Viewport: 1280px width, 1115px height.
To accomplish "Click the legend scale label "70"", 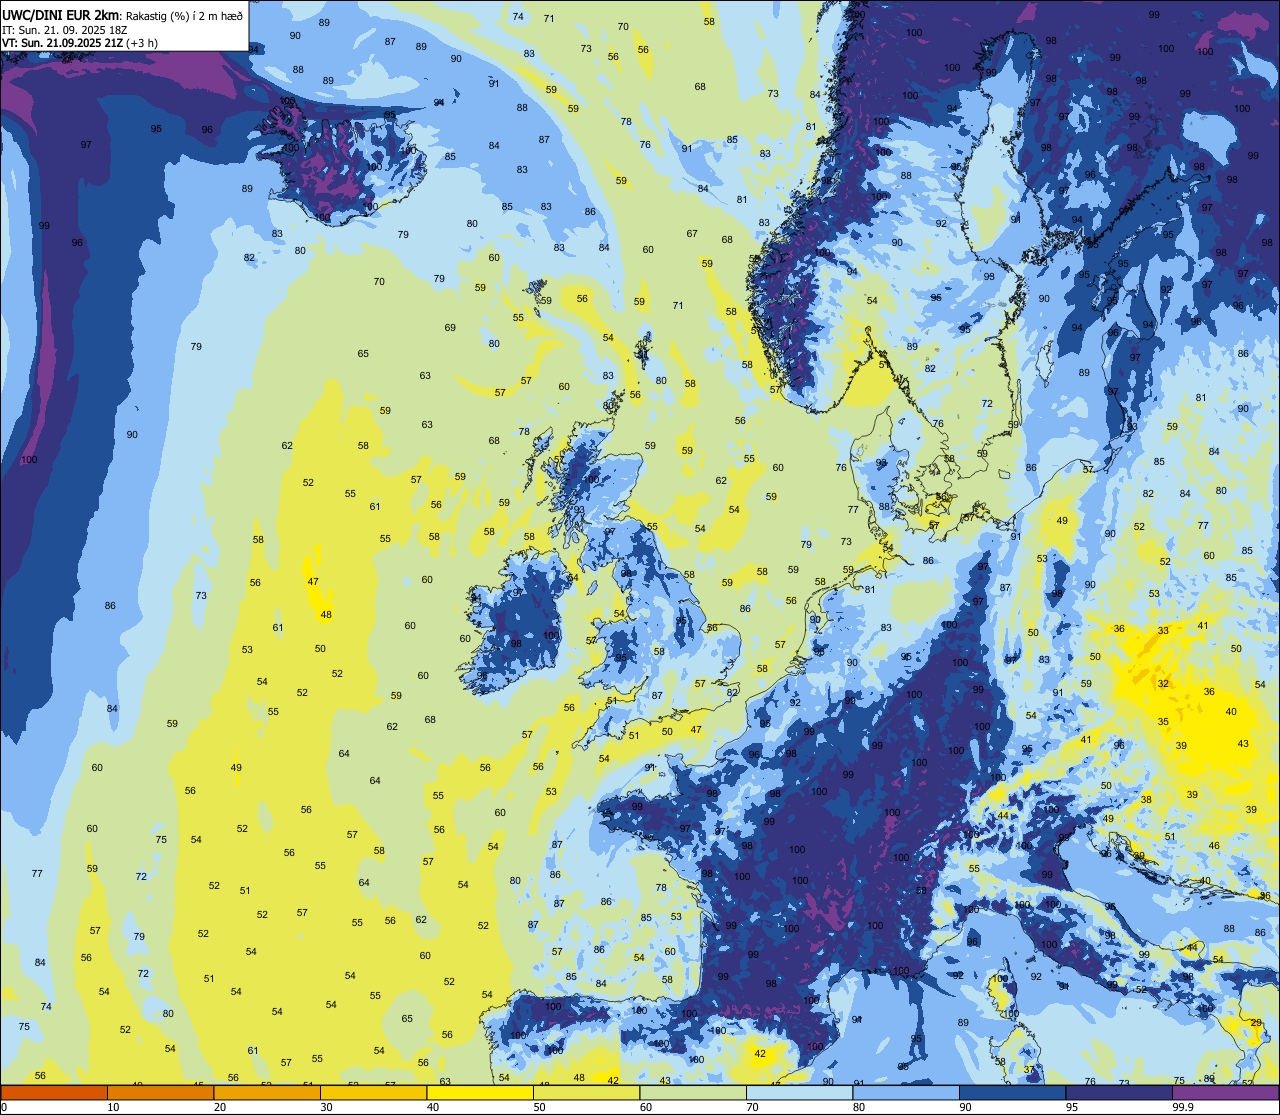I will 752,1107.
